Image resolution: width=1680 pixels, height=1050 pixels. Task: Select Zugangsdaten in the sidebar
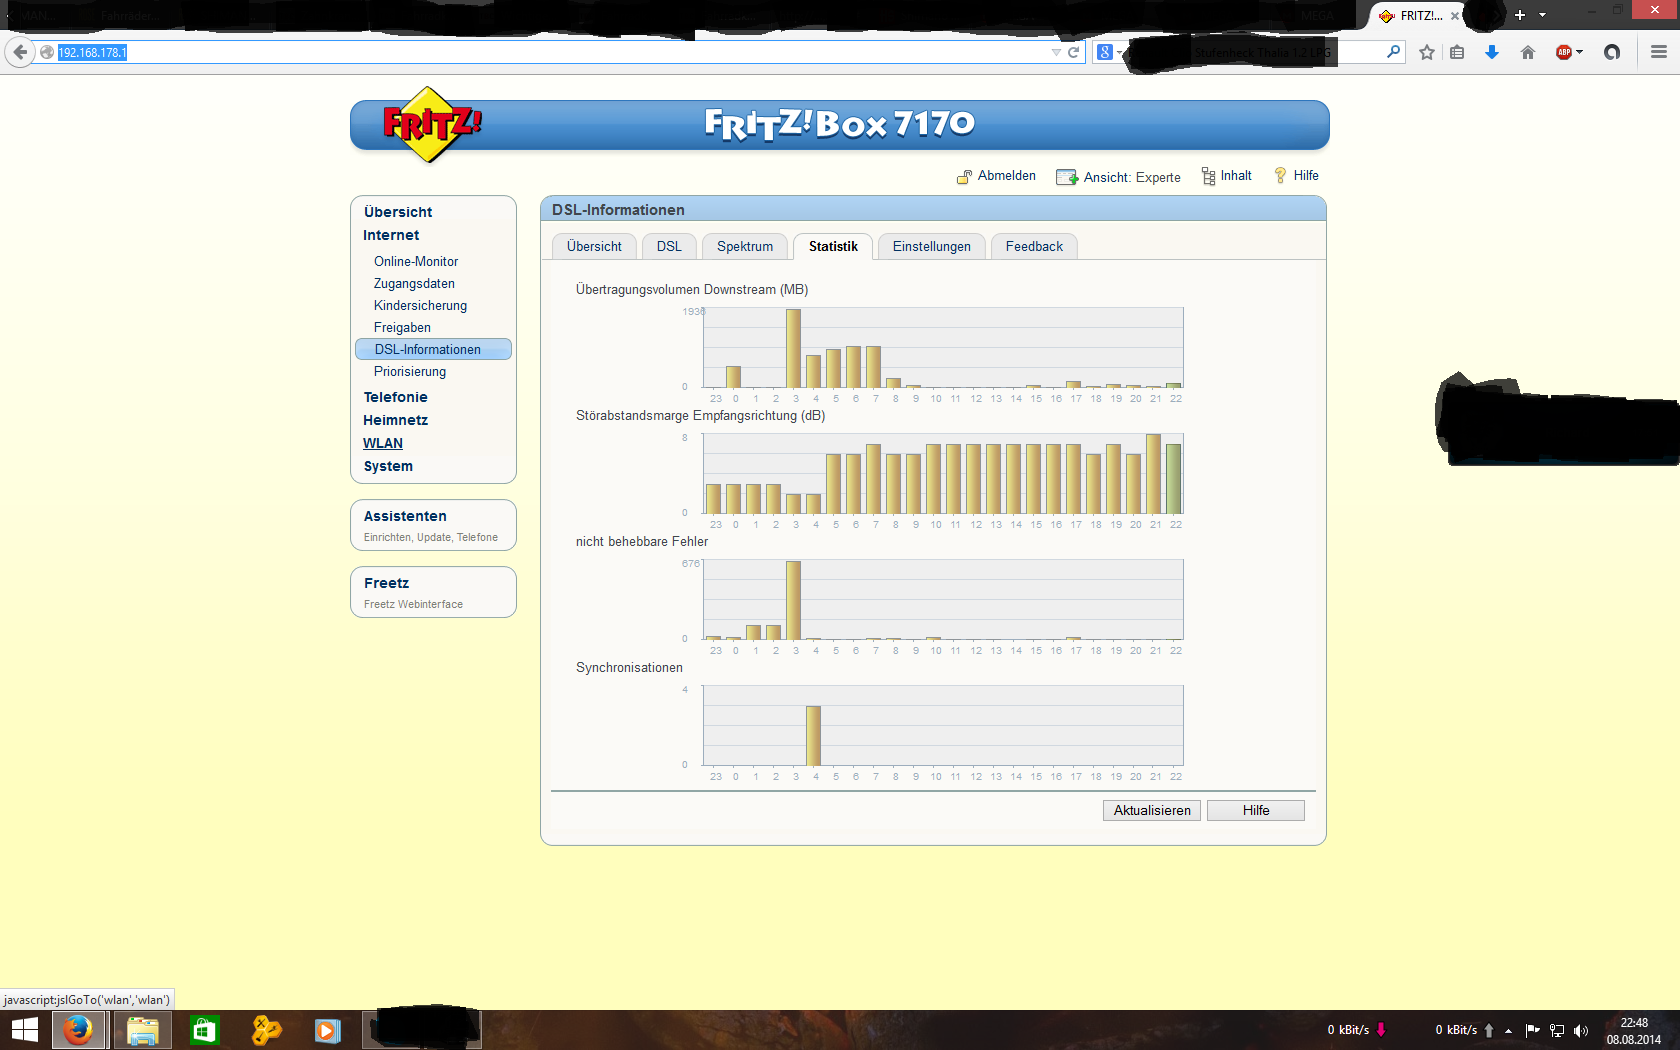[414, 283]
